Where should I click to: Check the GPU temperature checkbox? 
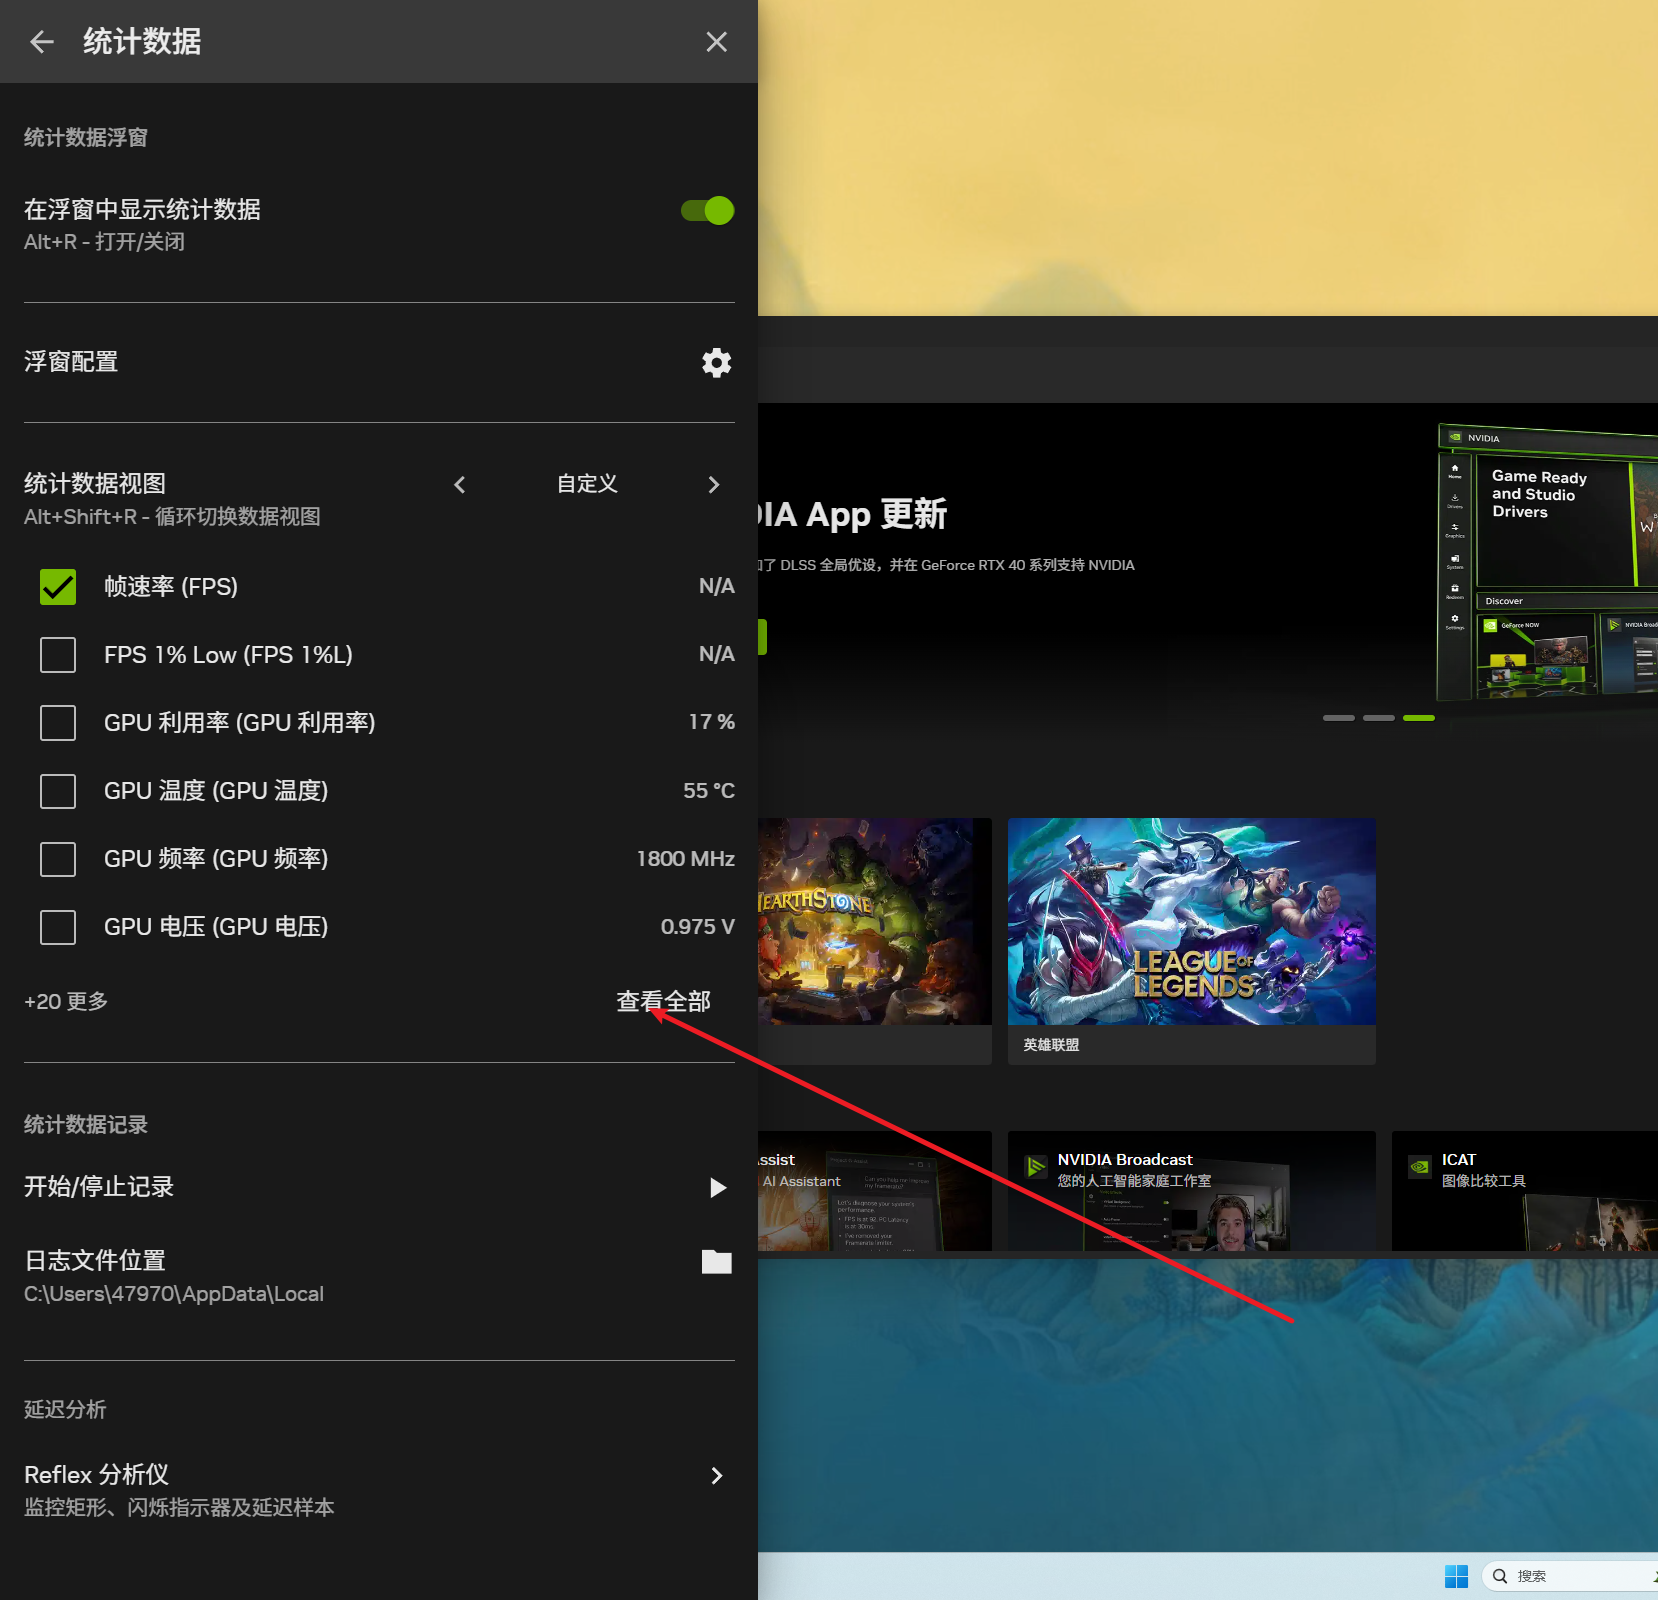pos(58,791)
